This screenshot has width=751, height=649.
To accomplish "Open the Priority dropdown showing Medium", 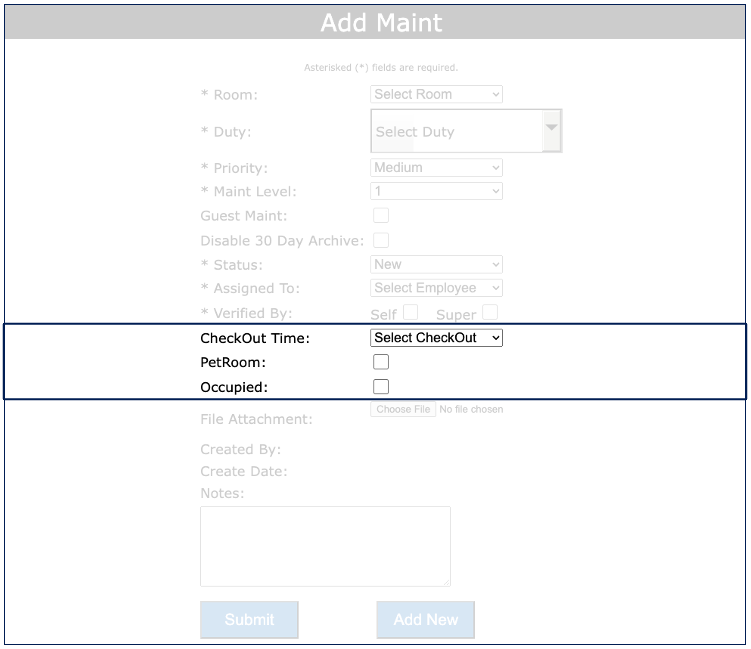I will pos(436,167).
